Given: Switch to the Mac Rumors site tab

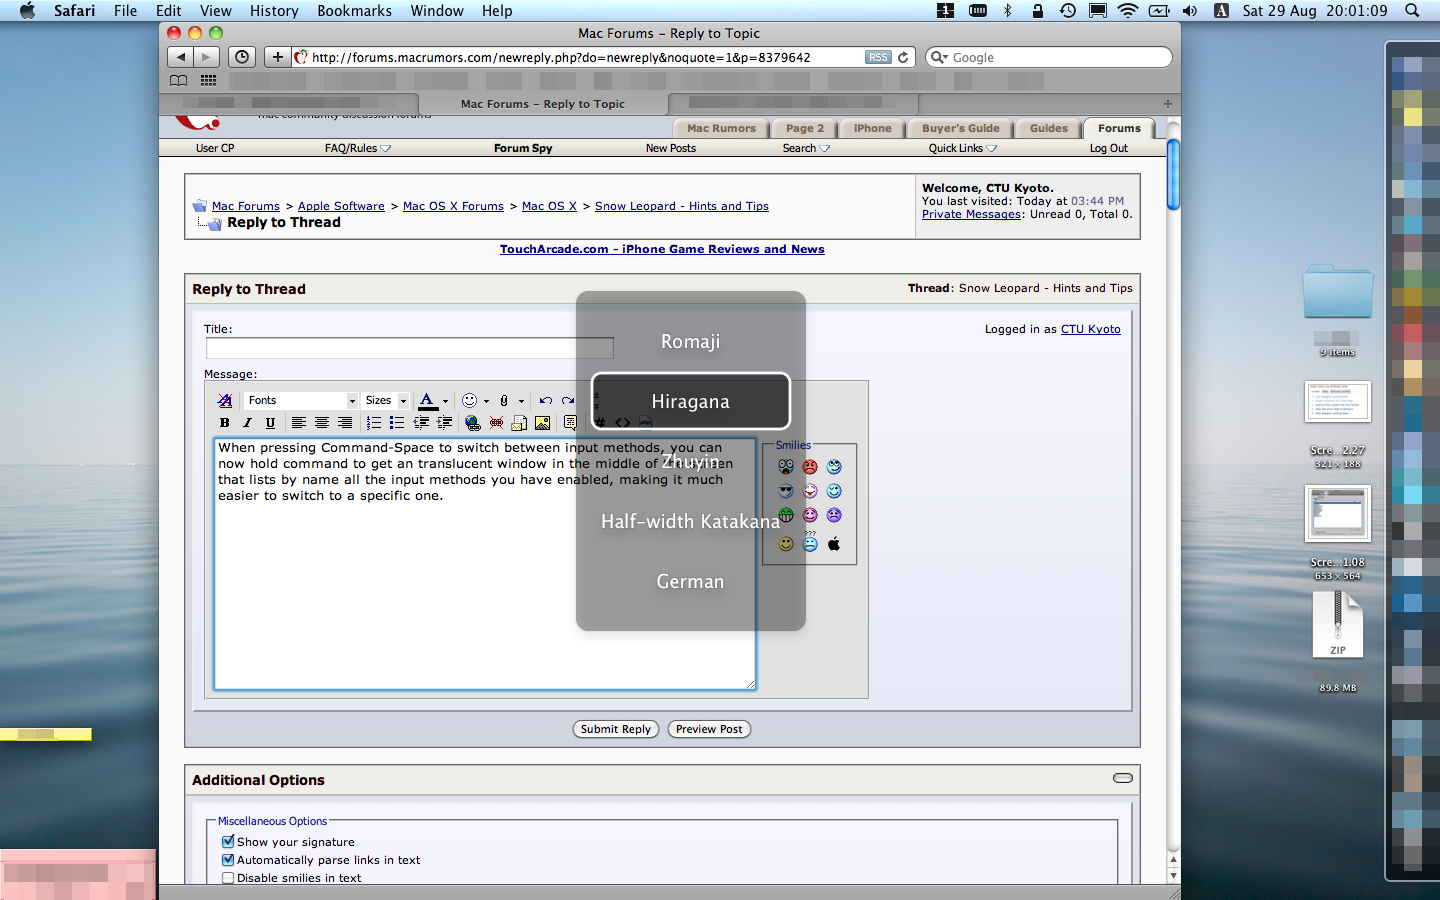Looking at the screenshot, I should 721,128.
